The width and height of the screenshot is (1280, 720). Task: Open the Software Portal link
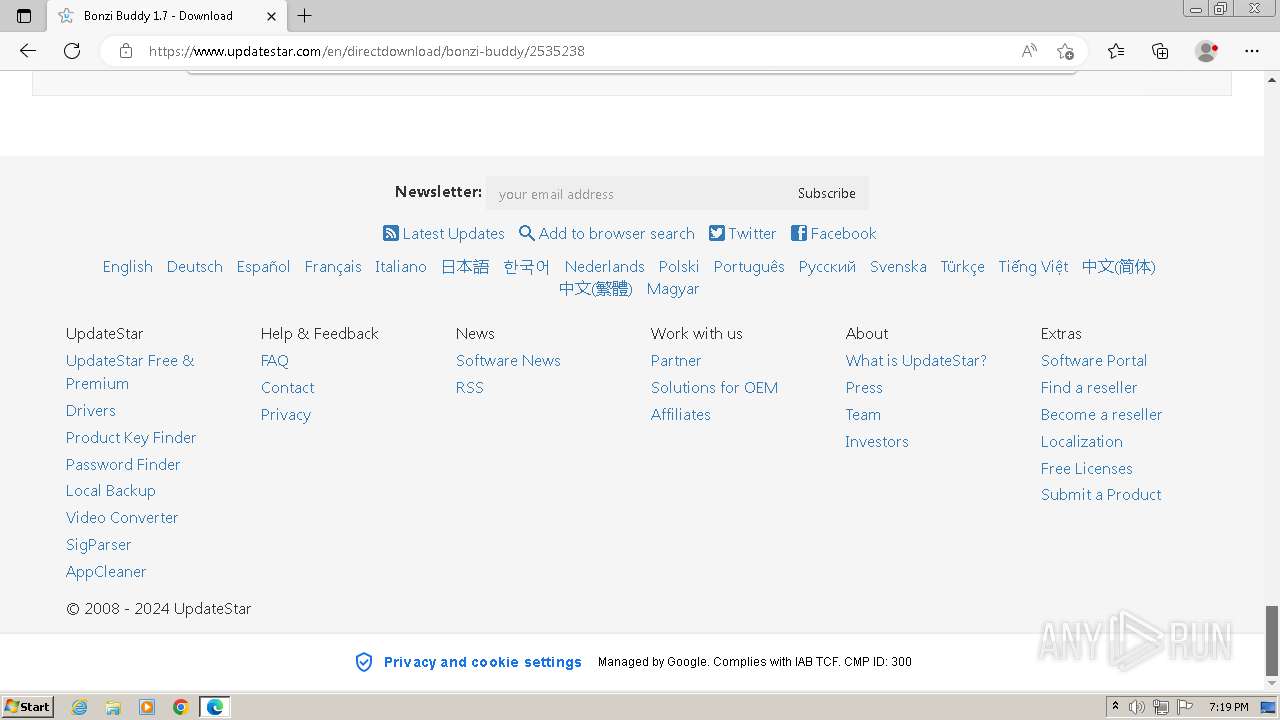point(1094,360)
